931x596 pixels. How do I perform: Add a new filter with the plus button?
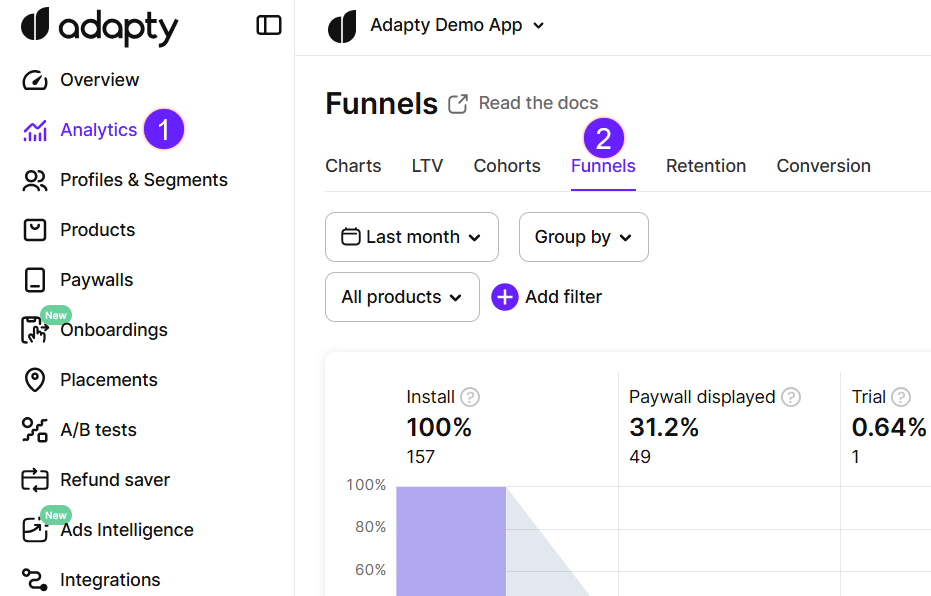[505, 297]
